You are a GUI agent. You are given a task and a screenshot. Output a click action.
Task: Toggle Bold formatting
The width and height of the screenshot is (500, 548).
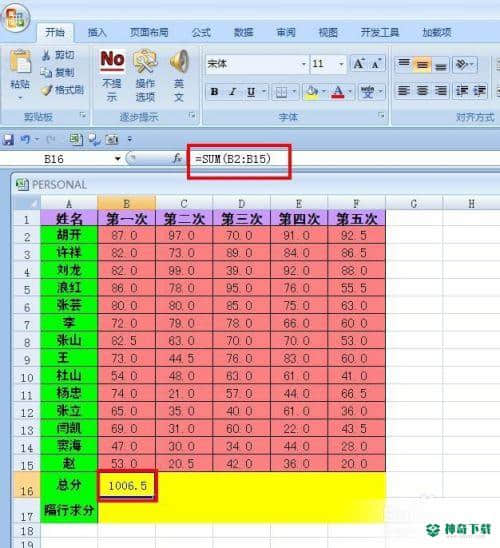click(x=214, y=92)
